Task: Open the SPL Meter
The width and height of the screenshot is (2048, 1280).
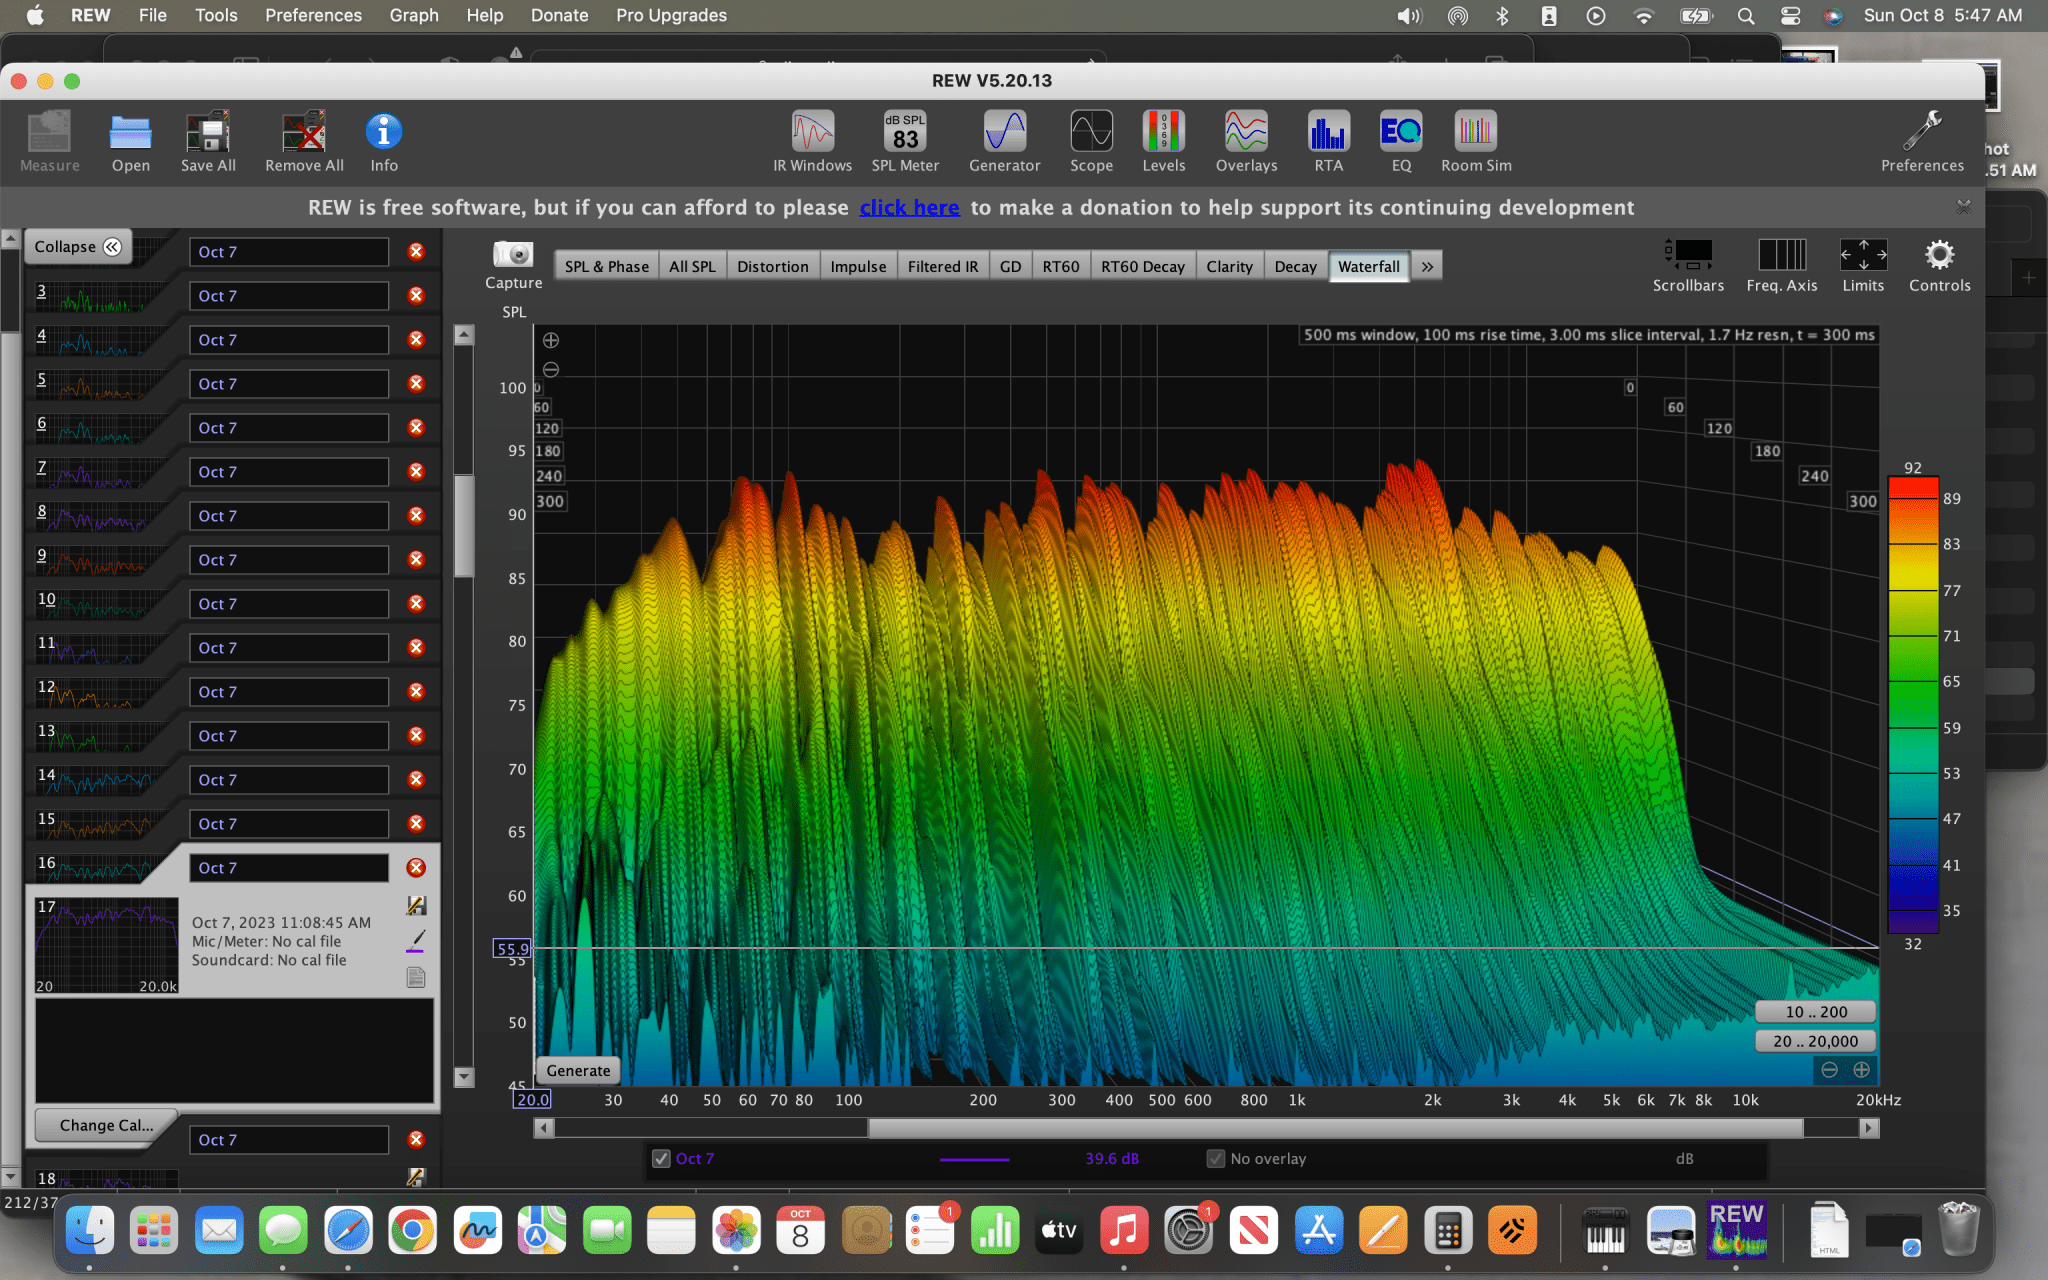Action: click(905, 141)
